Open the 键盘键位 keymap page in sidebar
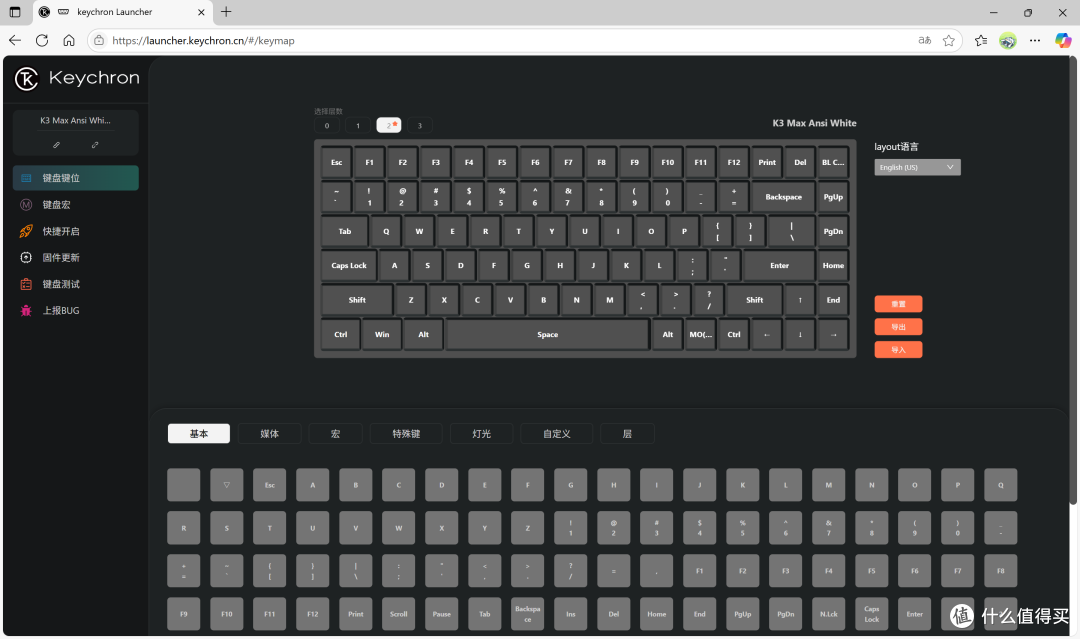The height and width of the screenshot is (639, 1080). tap(76, 178)
